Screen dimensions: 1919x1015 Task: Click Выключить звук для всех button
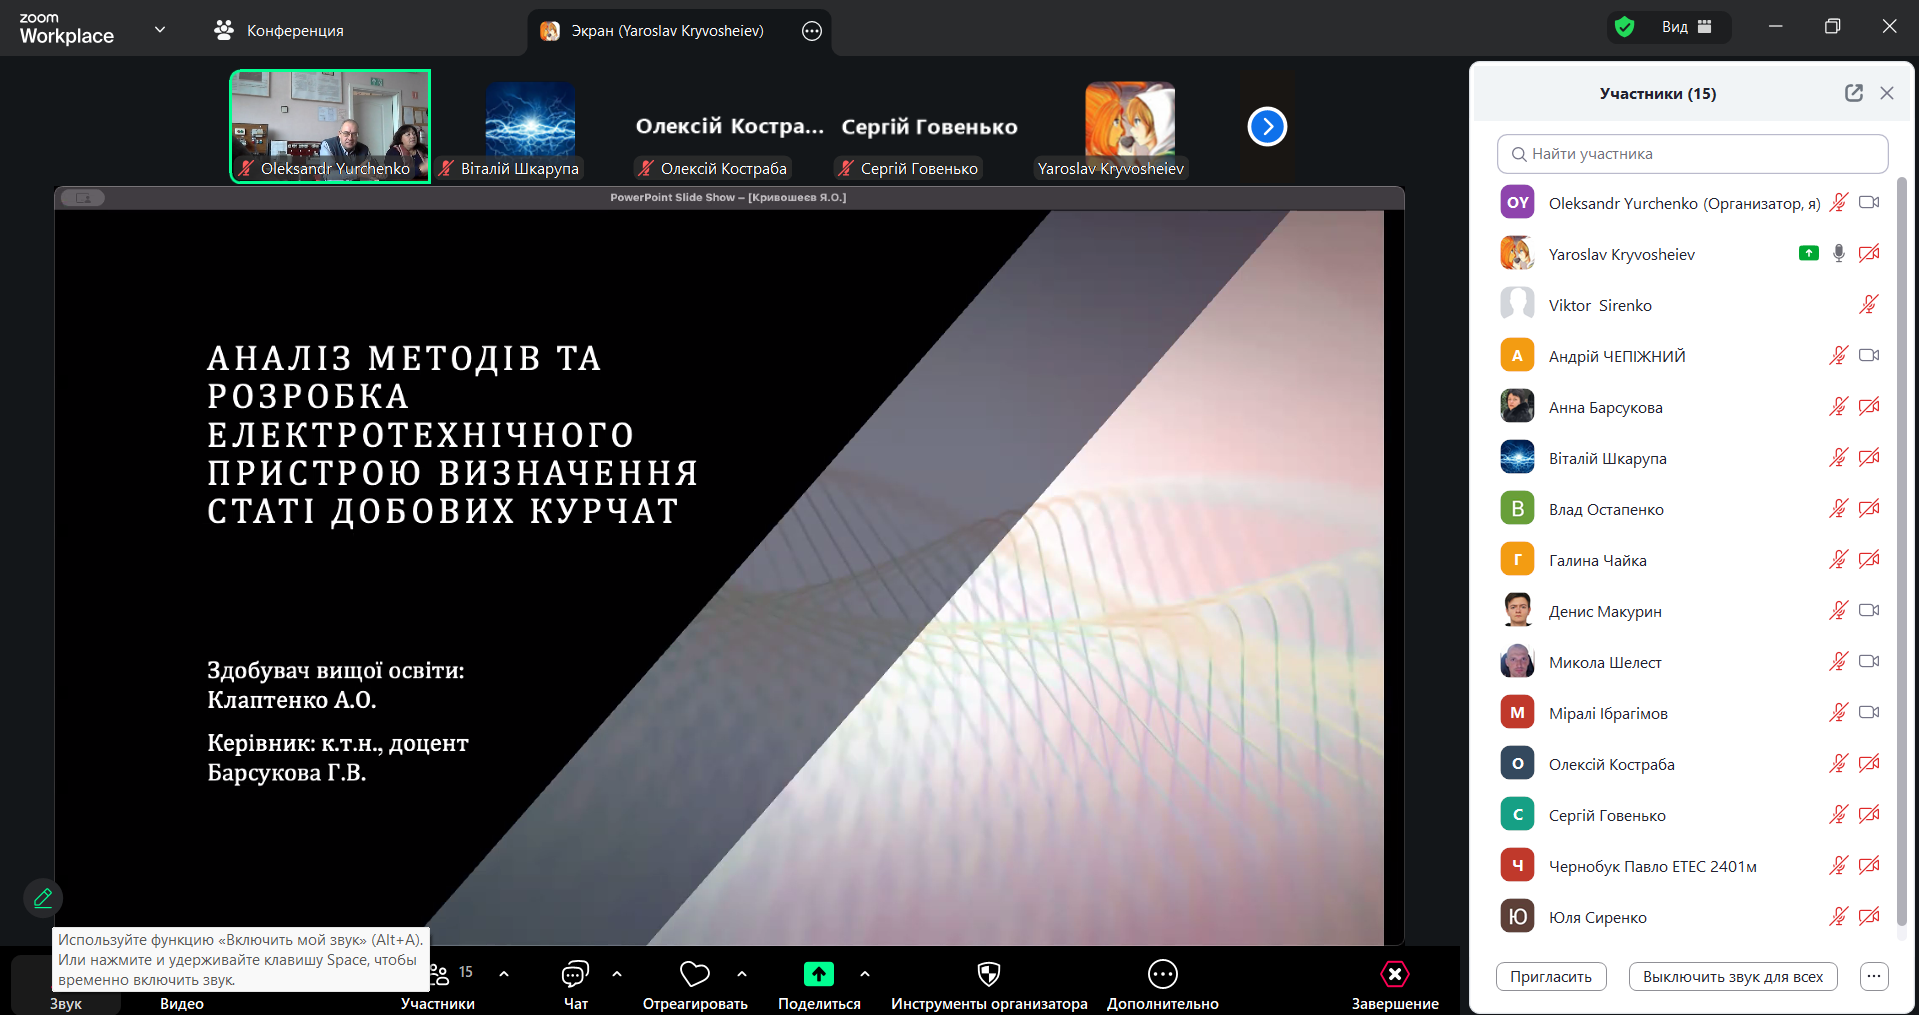tap(1732, 977)
